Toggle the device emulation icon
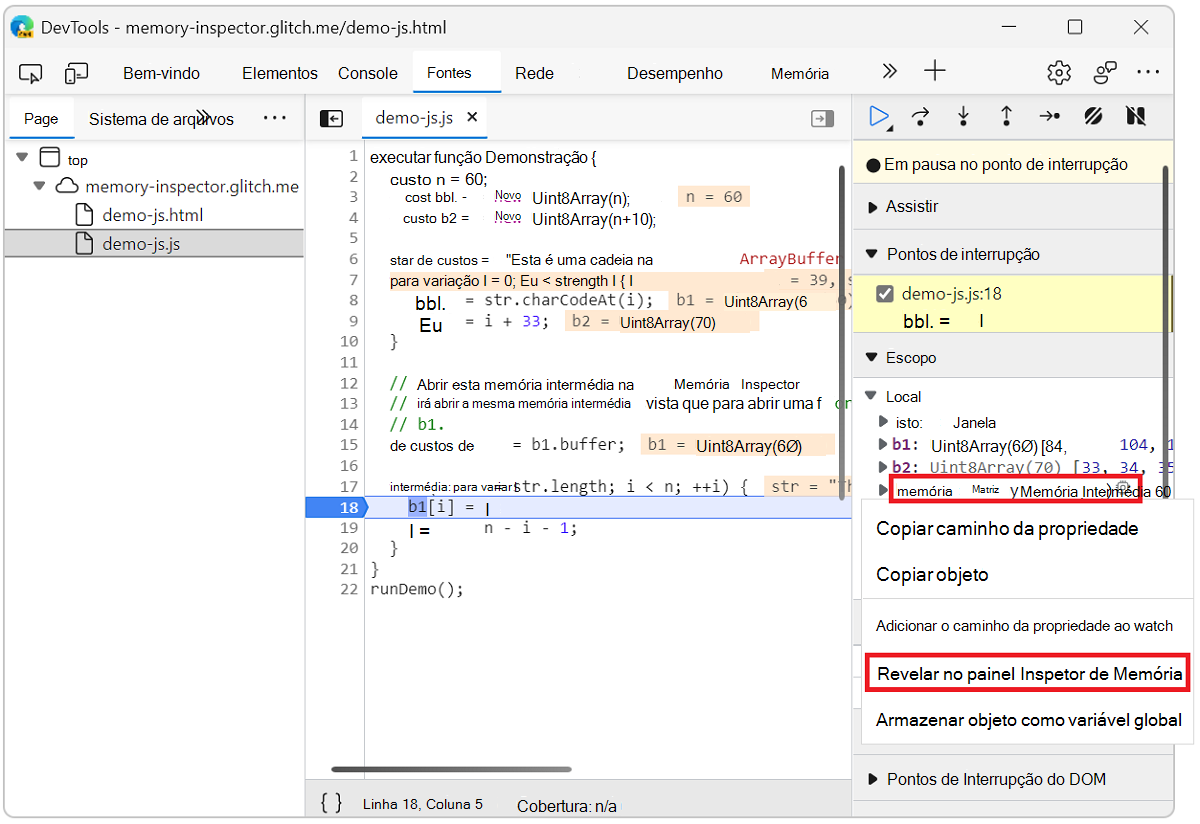 click(76, 73)
